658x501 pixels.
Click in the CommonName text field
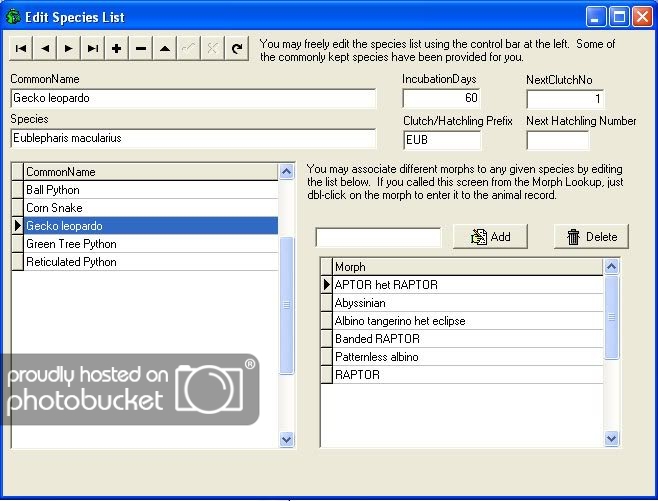click(x=193, y=98)
